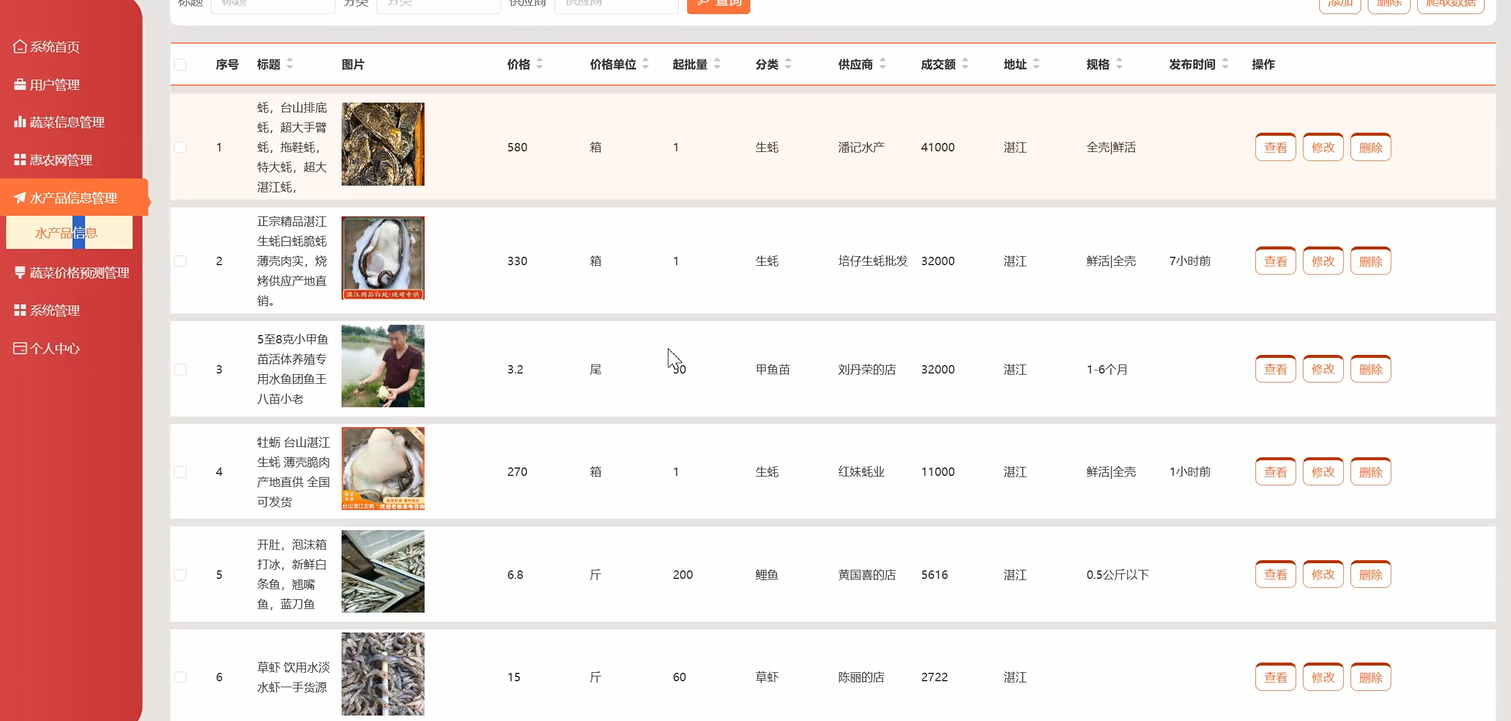Viewport: 1511px width, 721px height.
Task: Expand the 蔬菜价格预测管理 sidebar menu
Action: (x=71, y=273)
